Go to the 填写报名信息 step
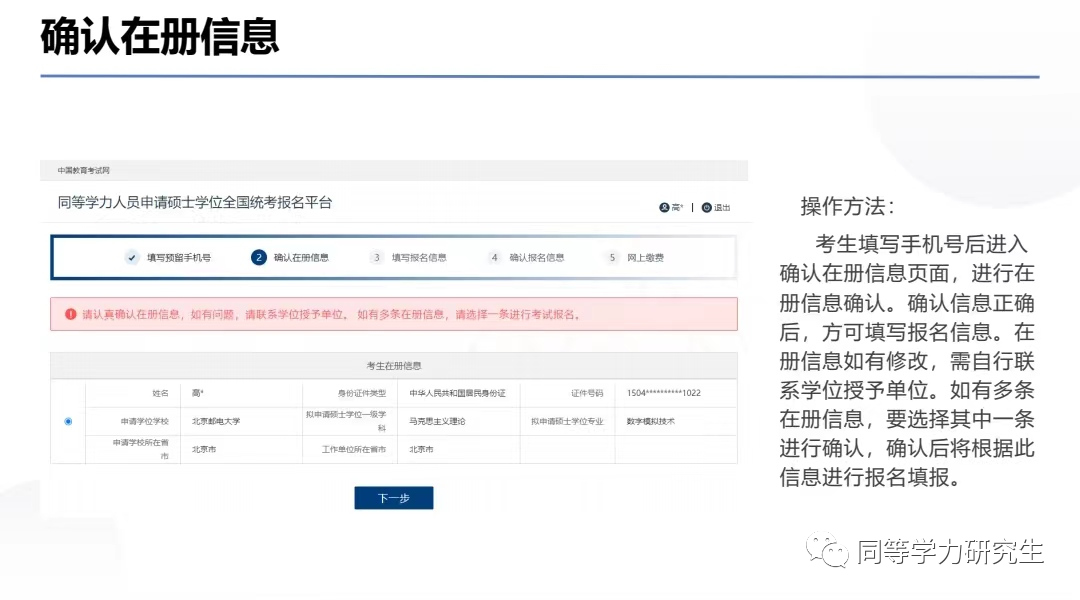This screenshot has width=1080, height=600. point(419,257)
